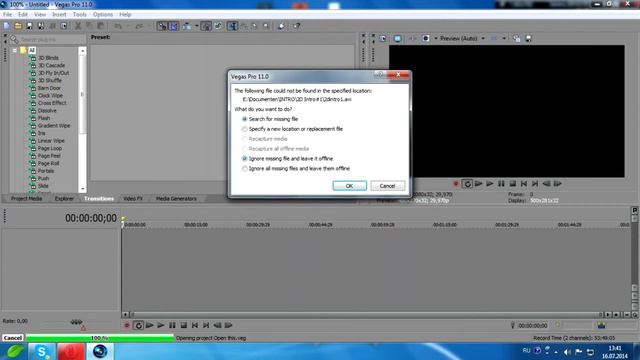This screenshot has width=640, height=360.
Task: Click the Search plug-ins input field
Action: coord(52,40)
